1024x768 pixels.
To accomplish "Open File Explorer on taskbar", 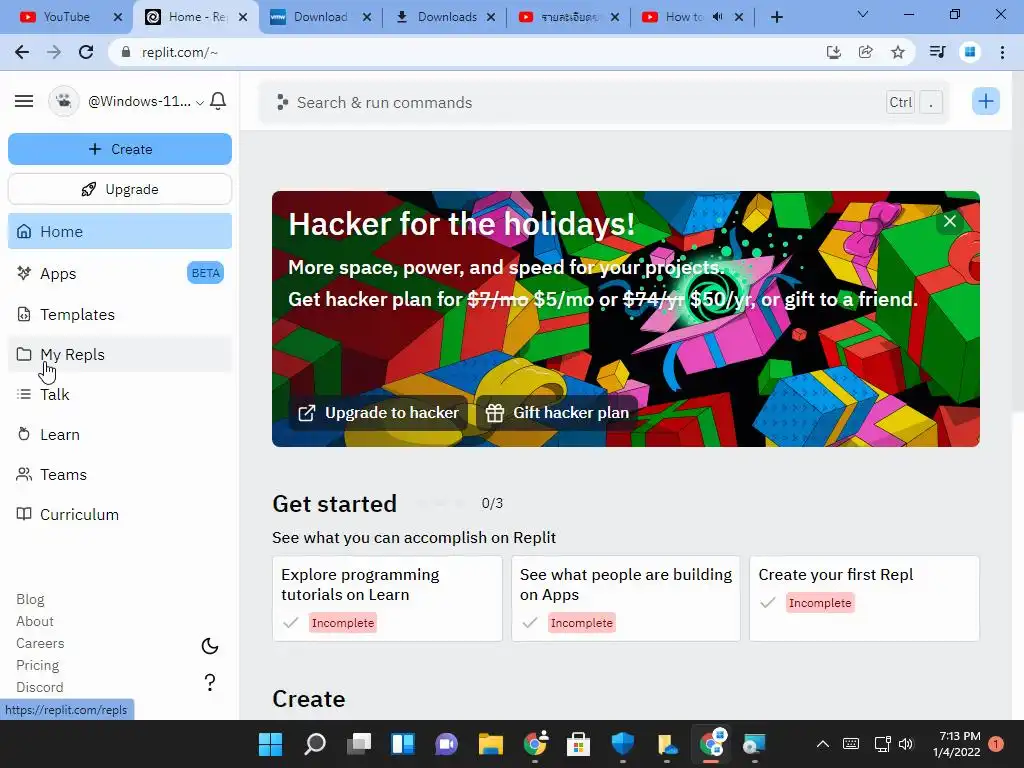I will (x=490, y=744).
